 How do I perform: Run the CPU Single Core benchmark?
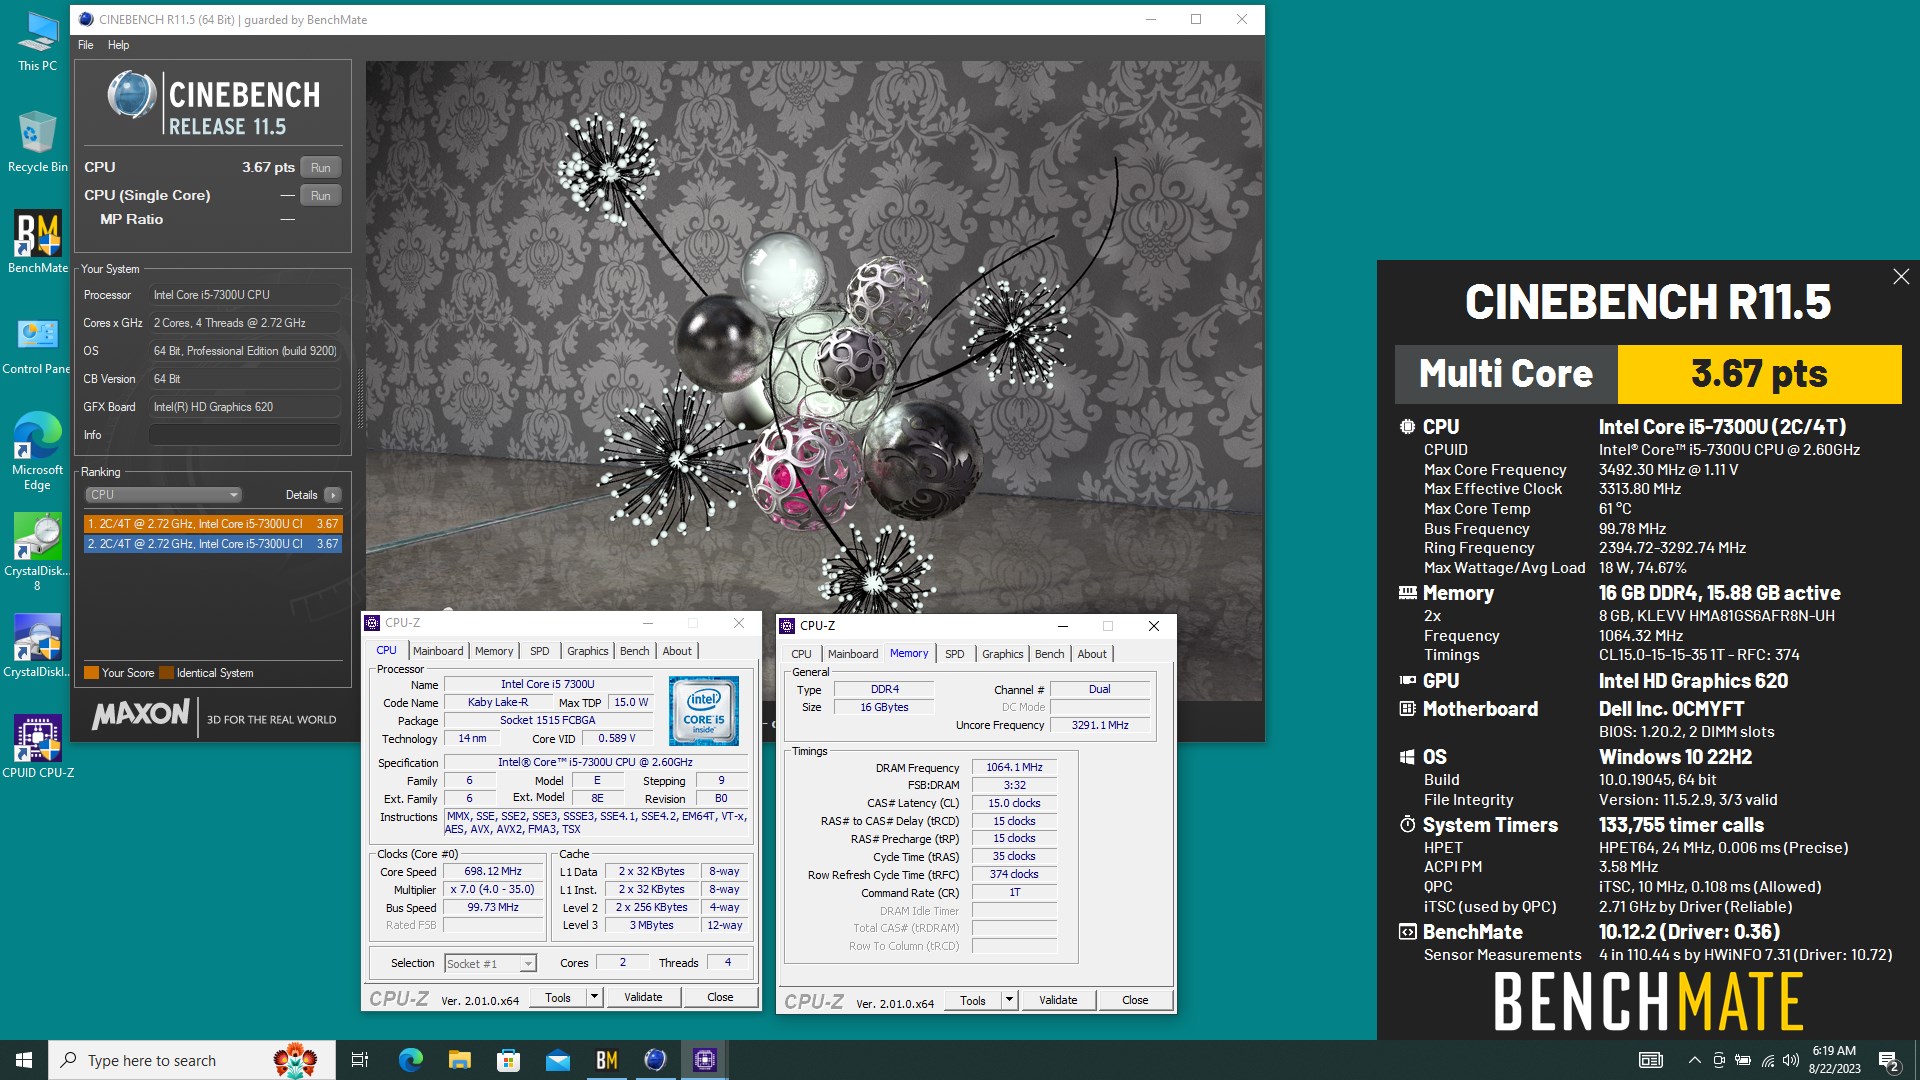point(320,195)
